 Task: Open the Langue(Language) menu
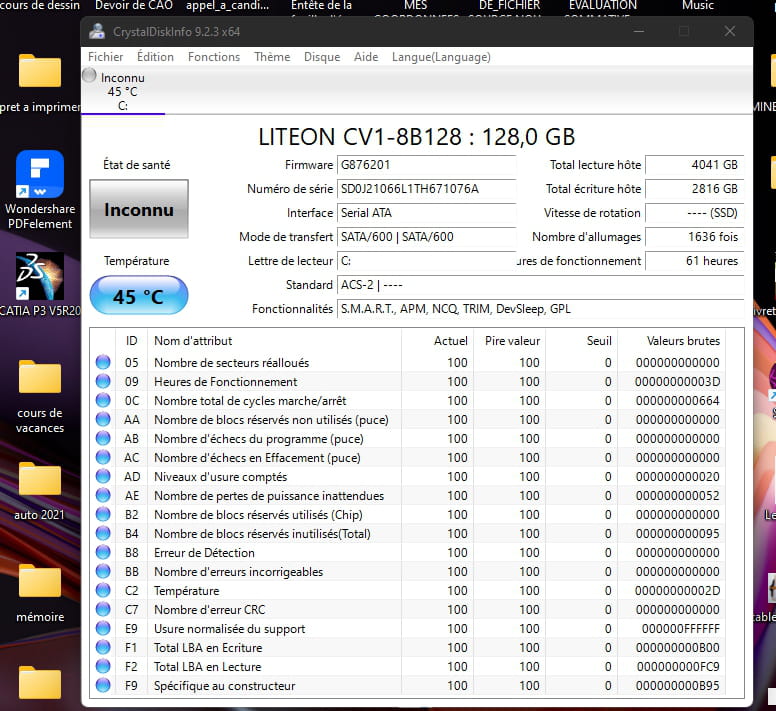pos(441,57)
